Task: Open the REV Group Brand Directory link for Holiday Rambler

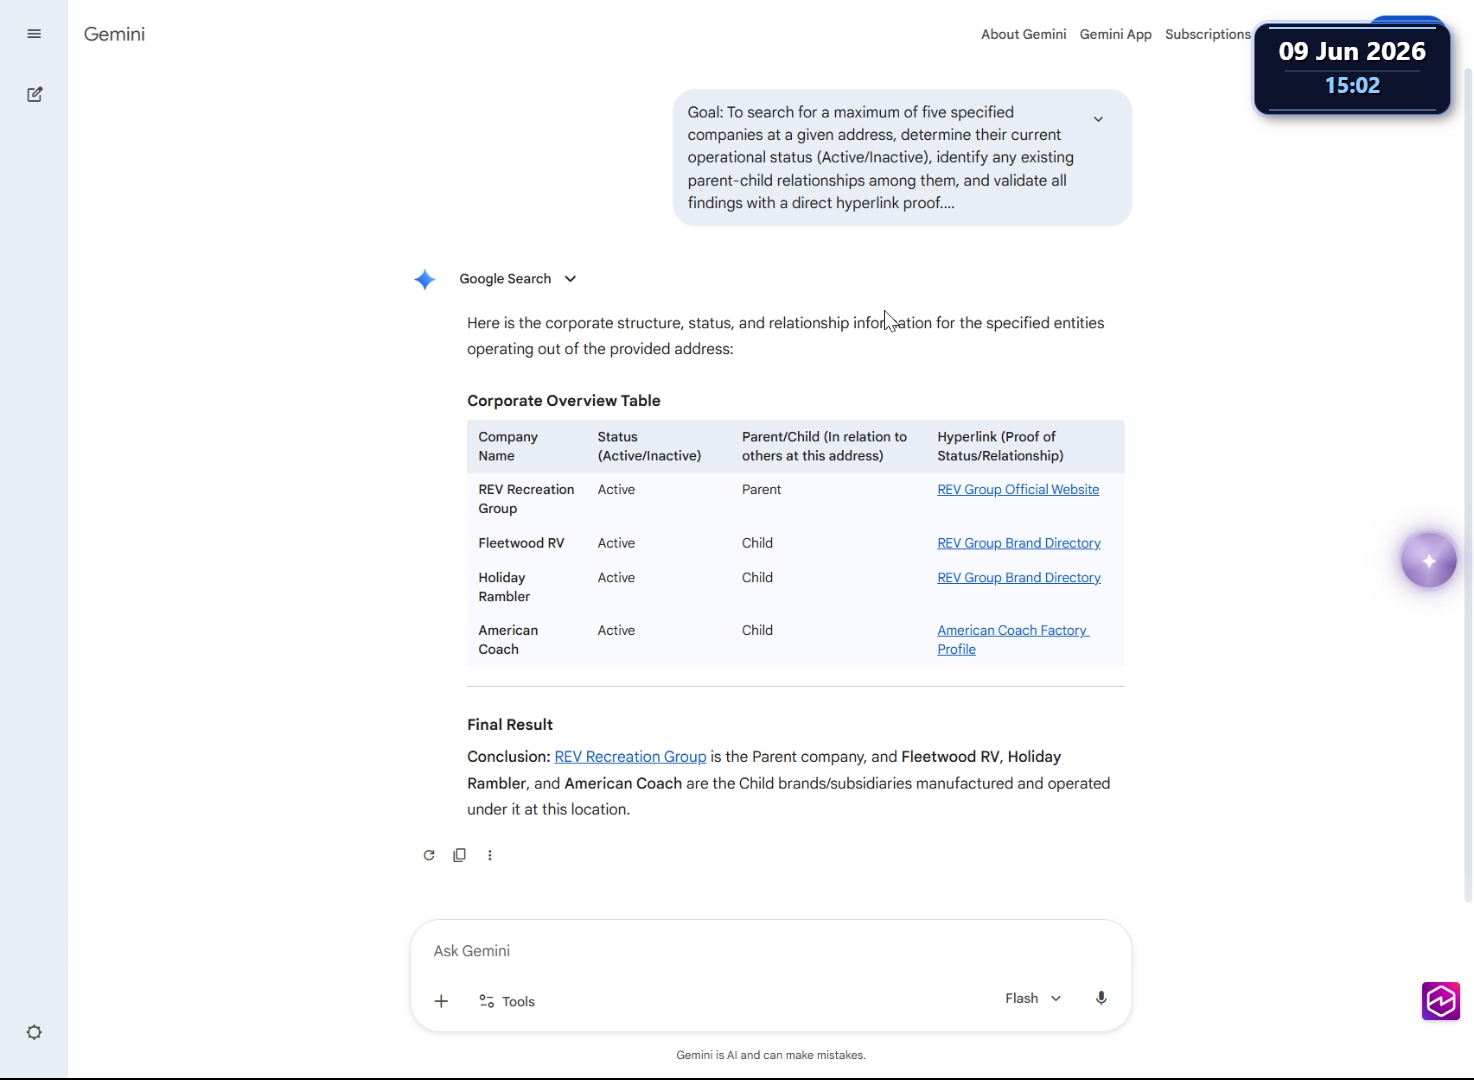Action: coord(1019,578)
